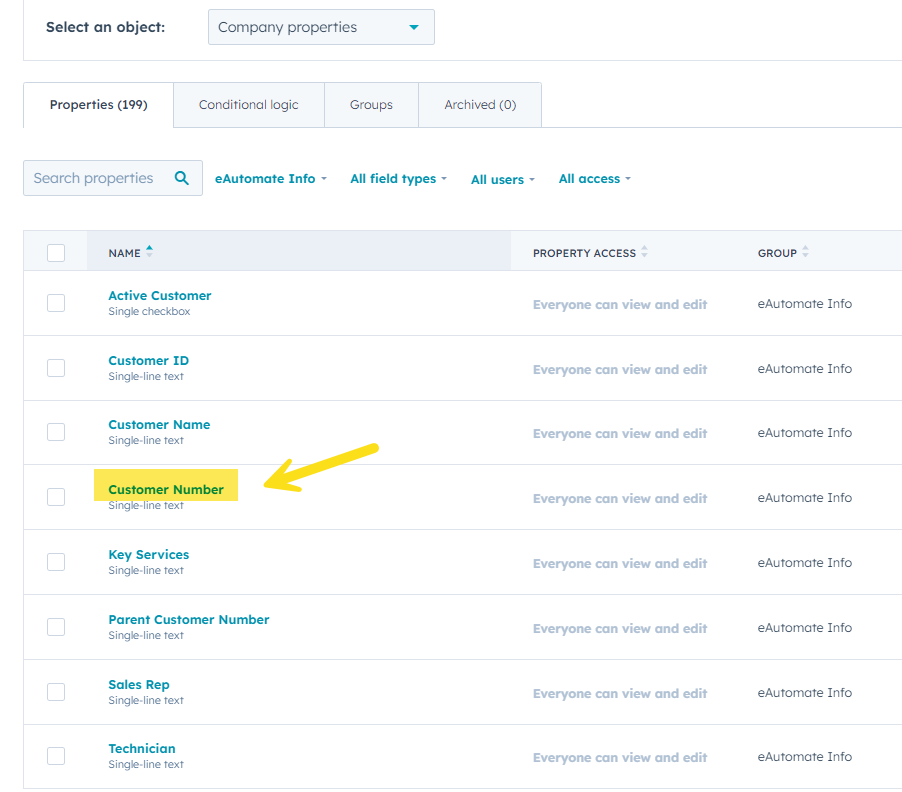This screenshot has width=902, height=792.
Task: Open the Sales Rep property
Action: click(x=139, y=684)
